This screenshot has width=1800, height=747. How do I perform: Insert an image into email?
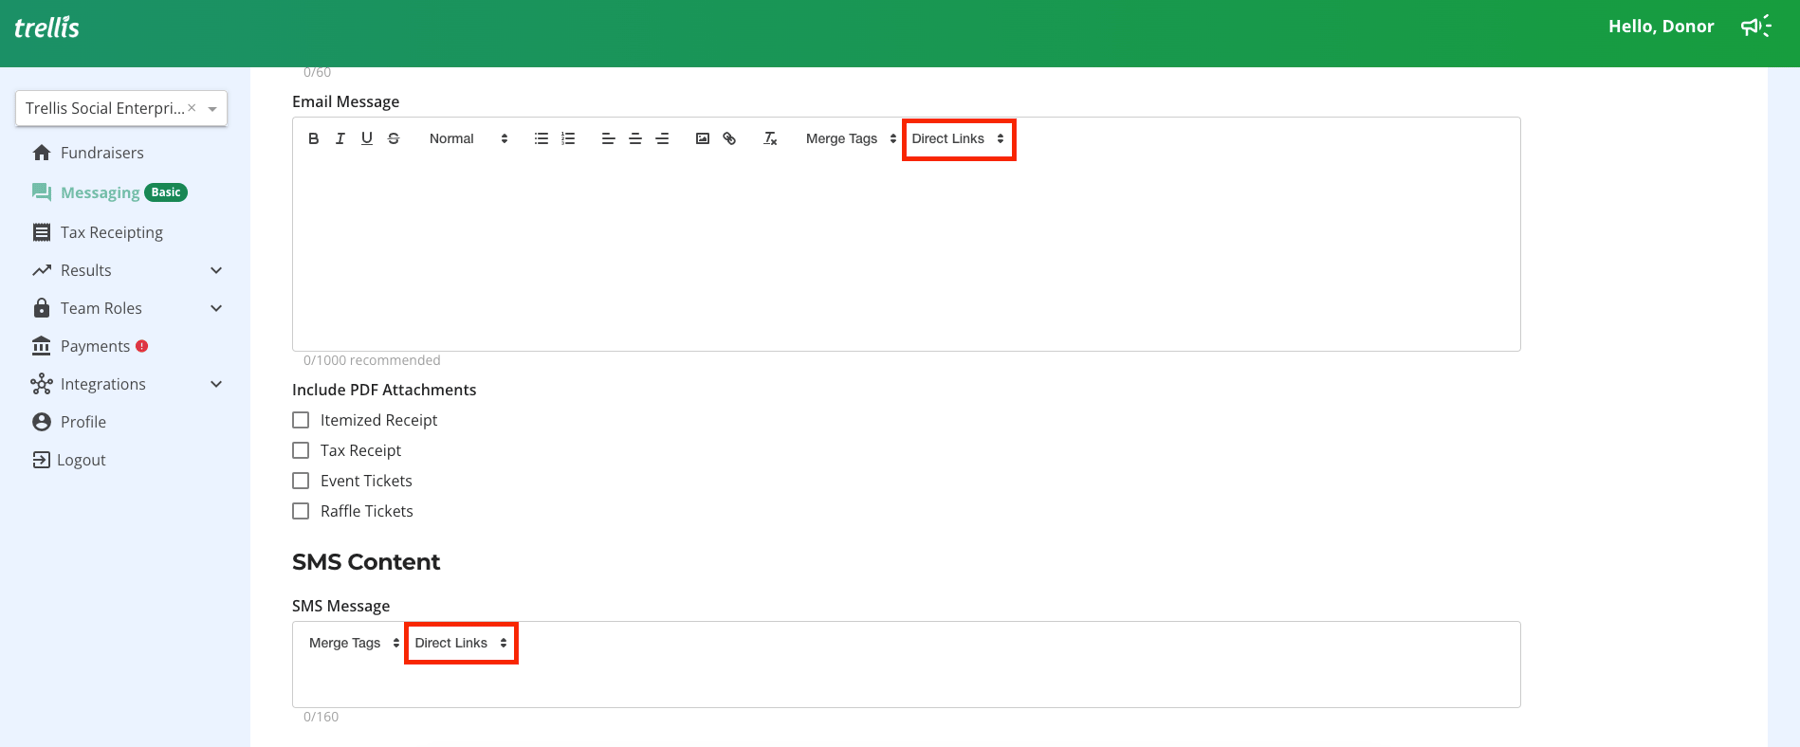click(x=702, y=139)
